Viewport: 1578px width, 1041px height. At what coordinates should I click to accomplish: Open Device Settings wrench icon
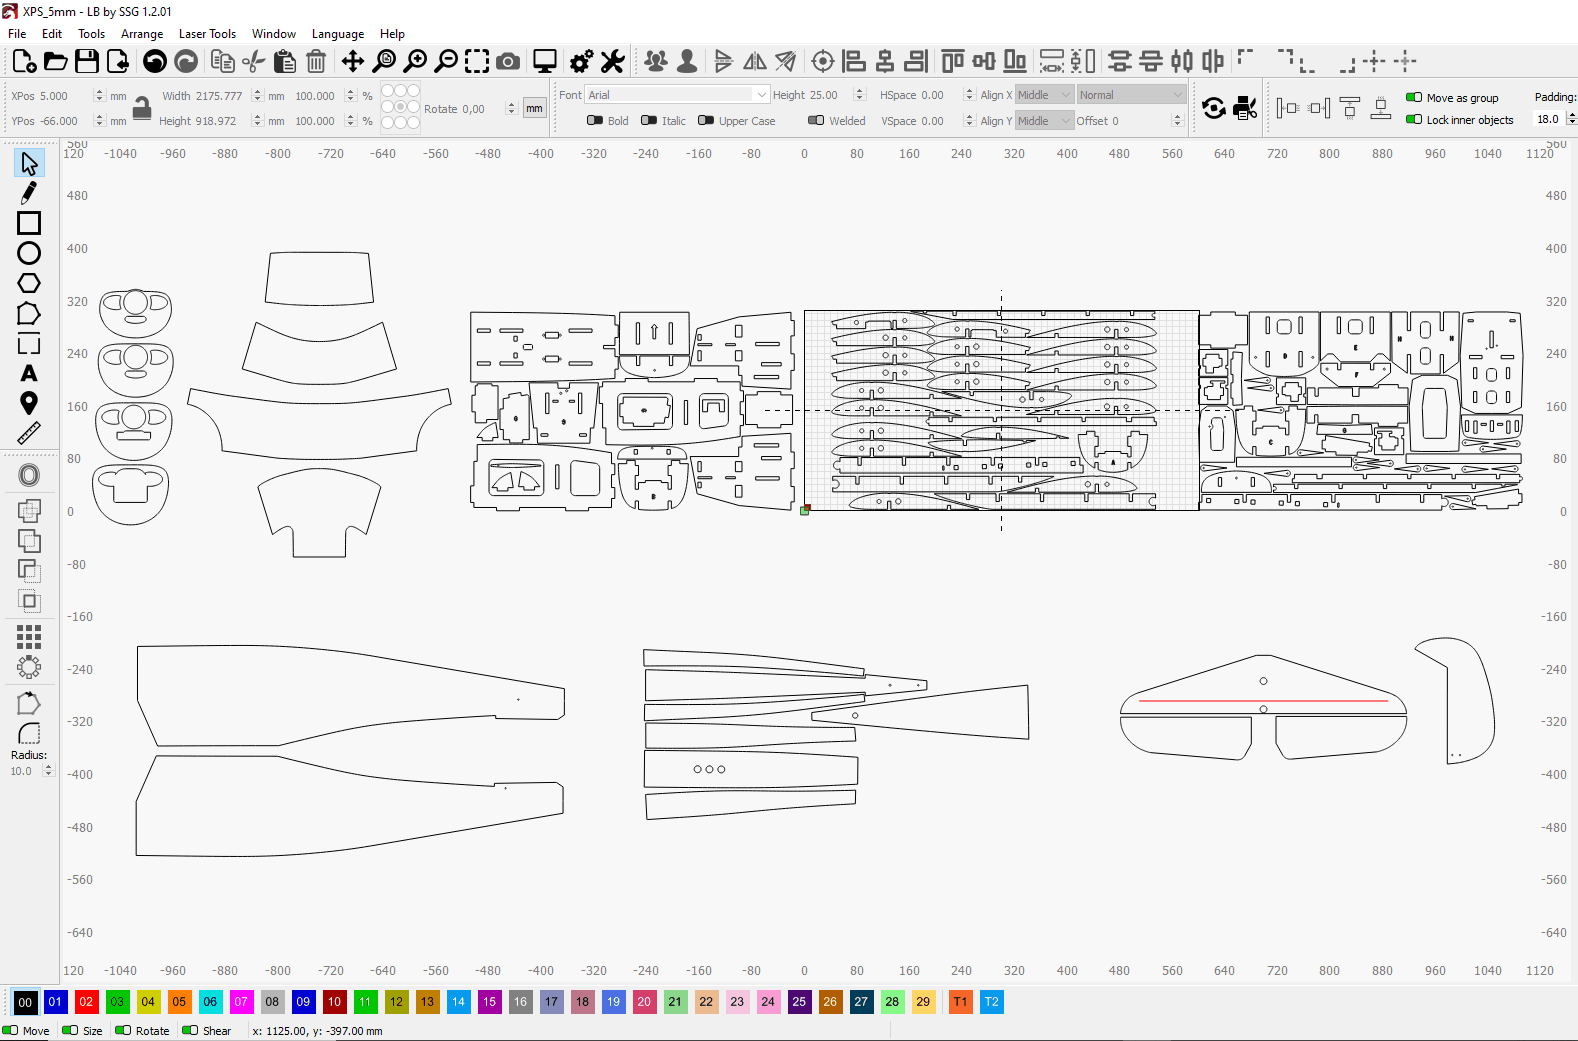(x=613, y=62)
